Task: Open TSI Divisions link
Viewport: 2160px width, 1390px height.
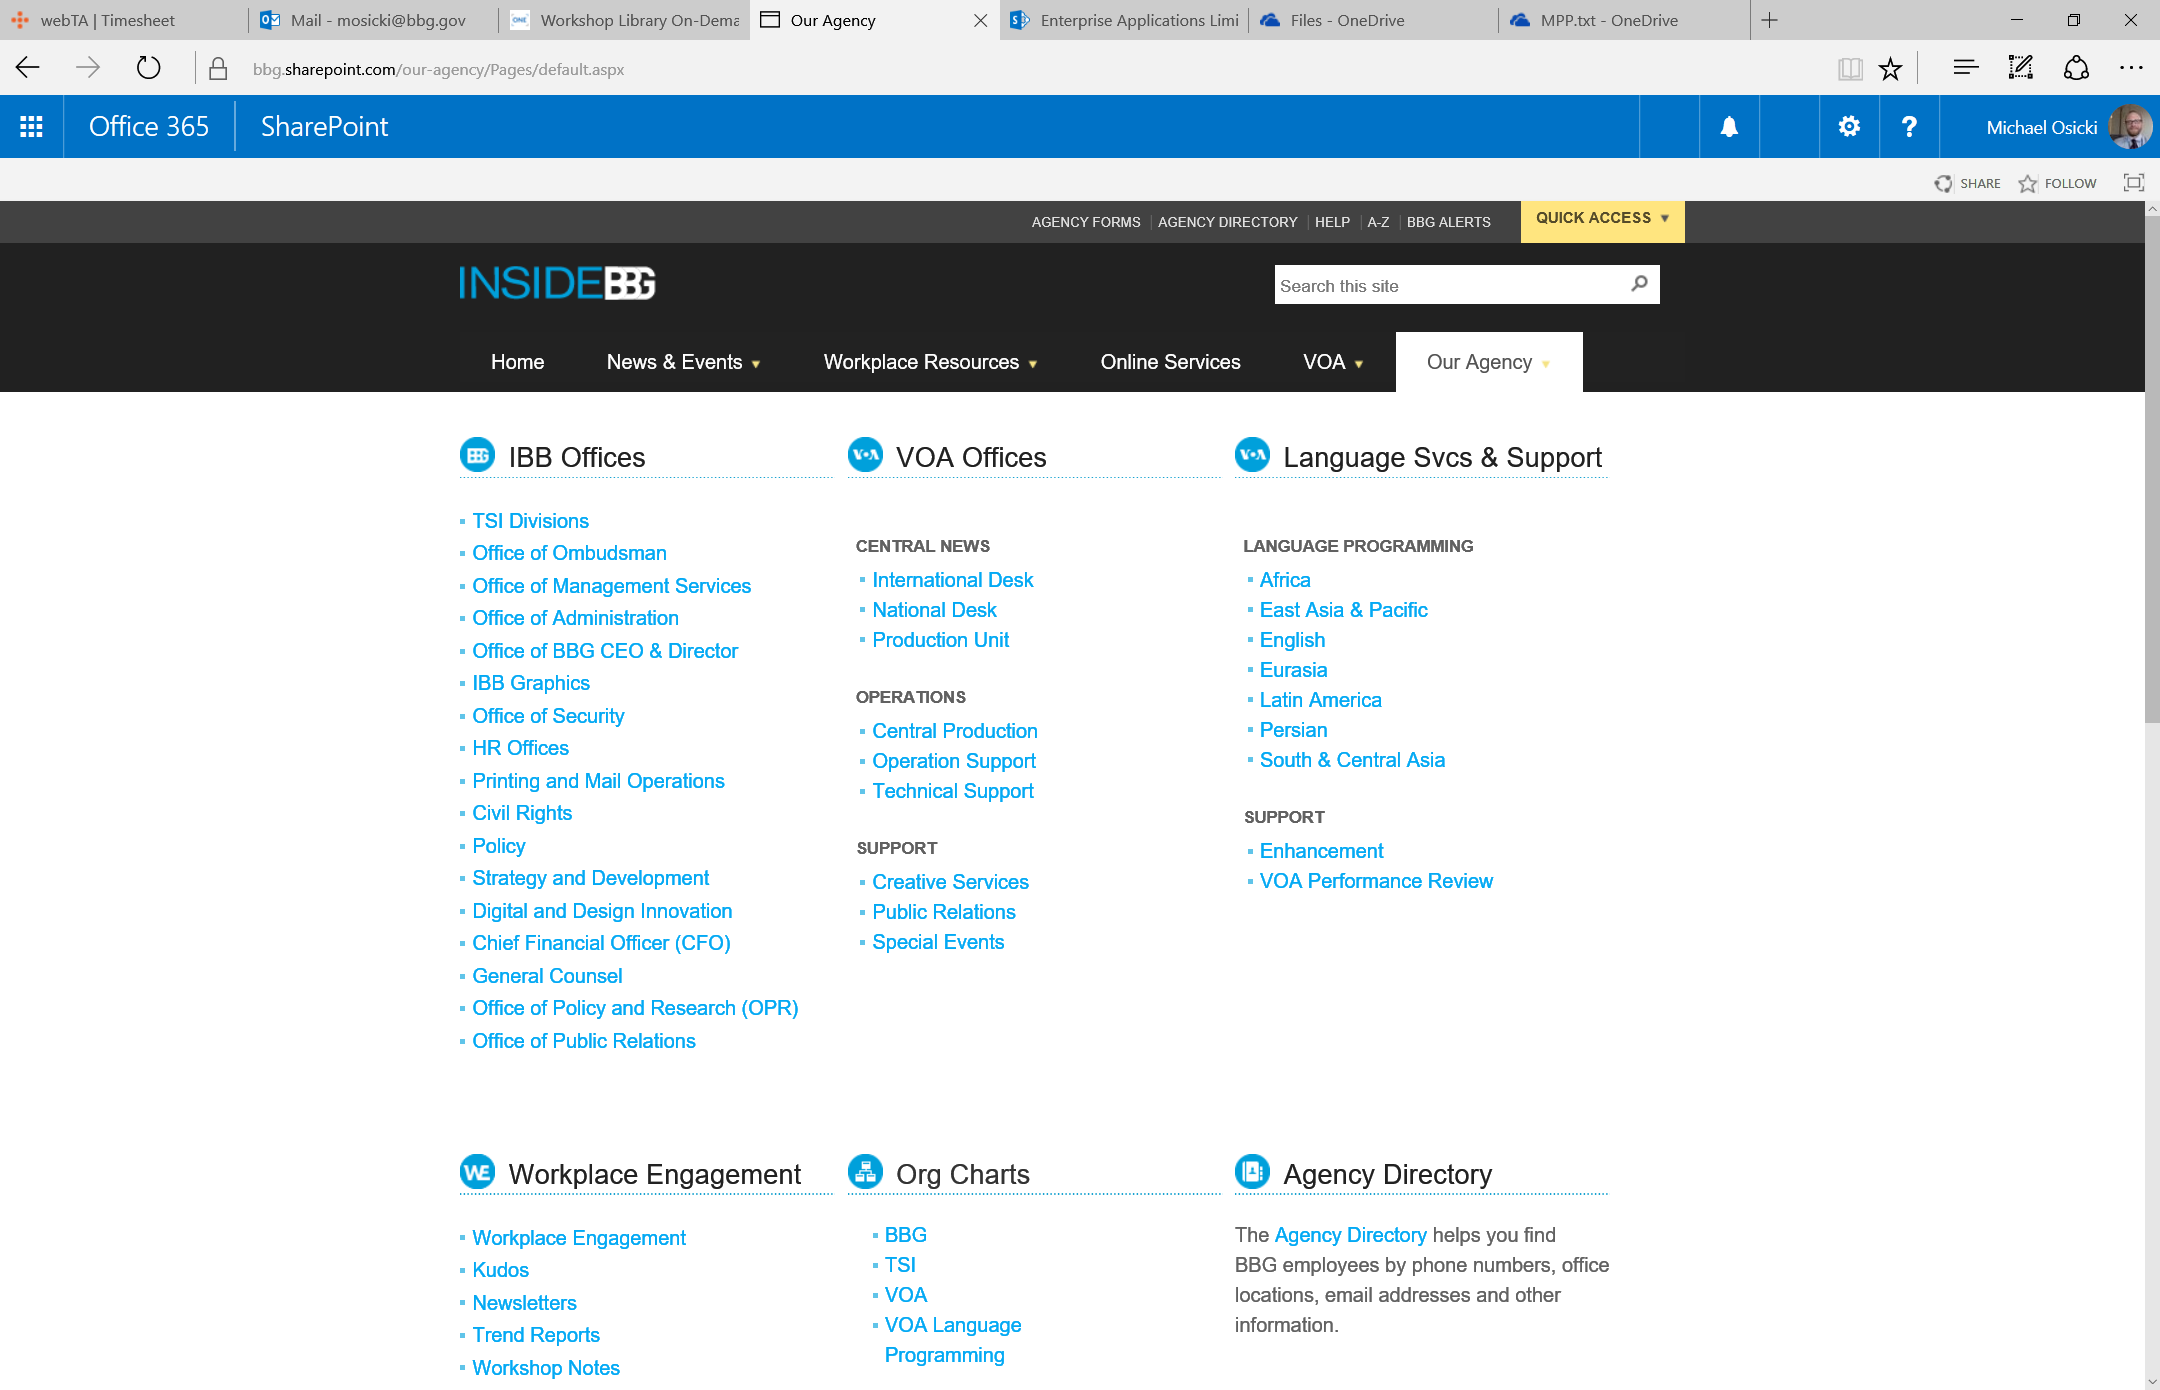Action: 530,521
